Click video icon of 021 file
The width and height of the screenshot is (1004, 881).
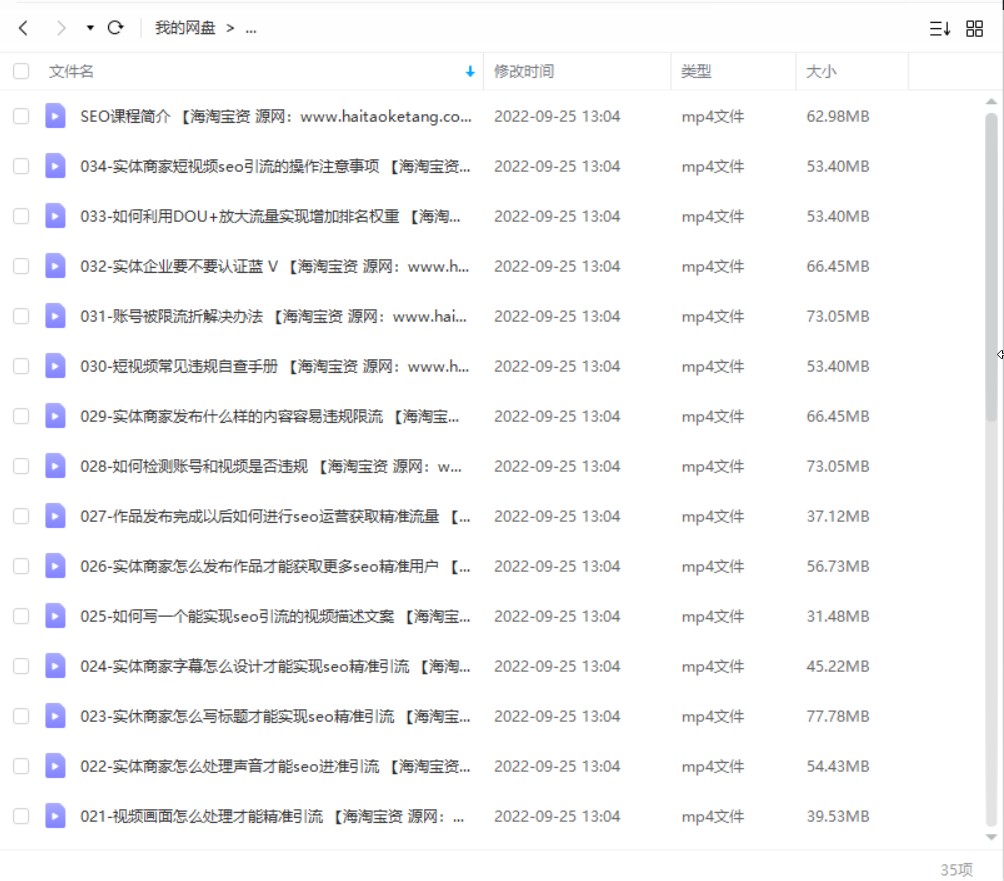click(x=55, y=816)
